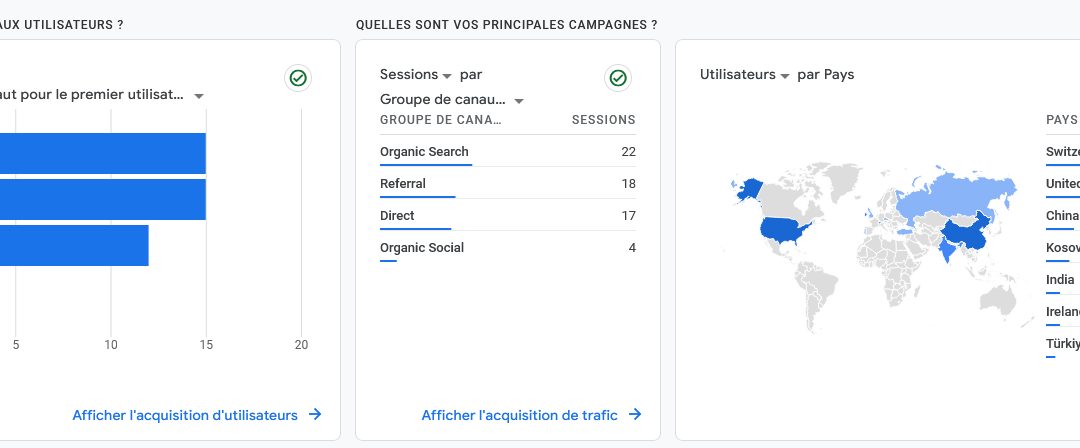Image resolution: width=1080 pixels, height=448 pixels.
Task: Open the Sessions metric dropdown
Action: click(416, 74)
